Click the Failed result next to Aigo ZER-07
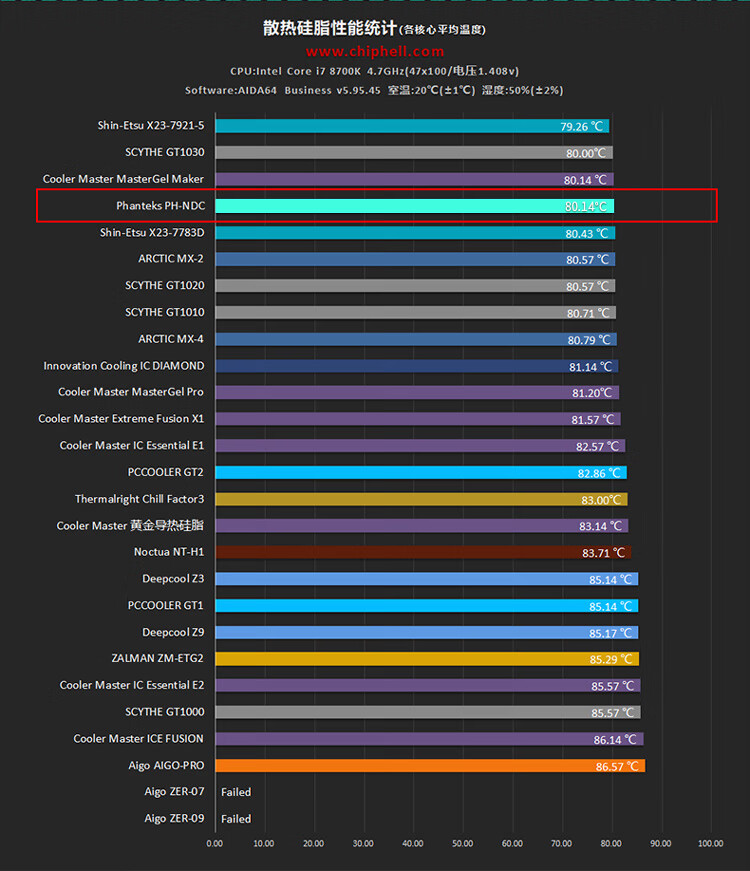 click(x=236, y=792)
